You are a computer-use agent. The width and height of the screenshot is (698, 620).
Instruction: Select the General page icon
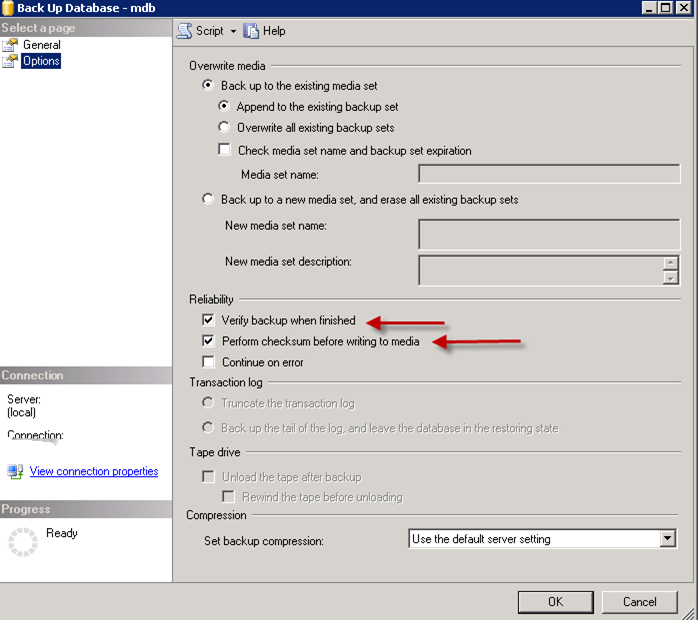(10, 45)
